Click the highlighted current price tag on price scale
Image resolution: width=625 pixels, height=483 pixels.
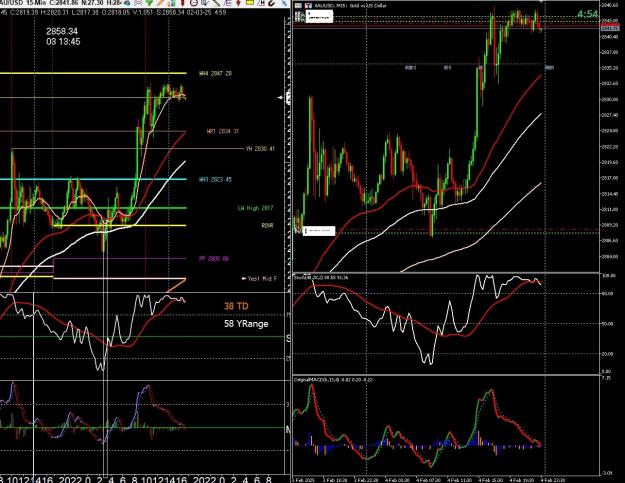609,28
